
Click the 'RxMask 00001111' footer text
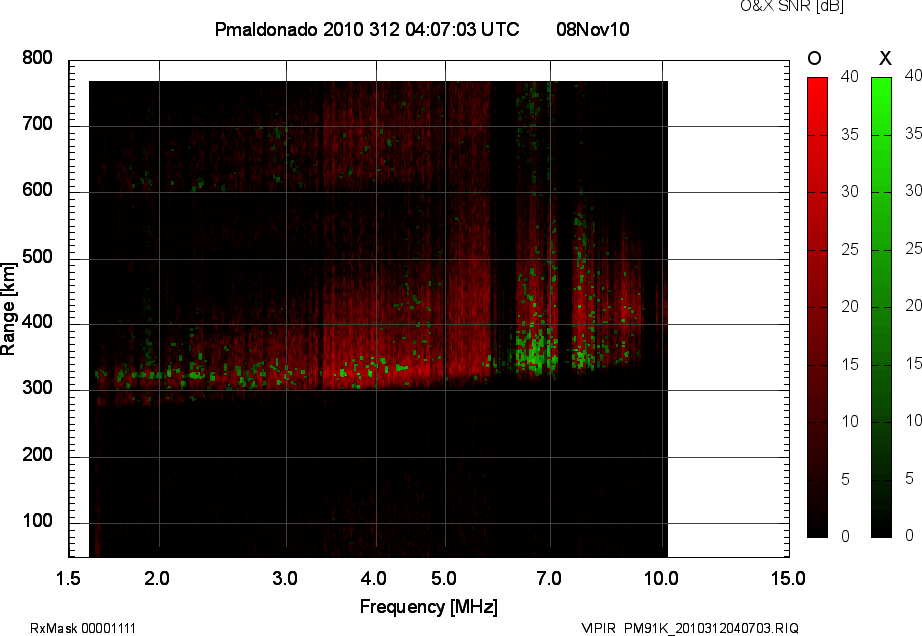click(83, 628)
